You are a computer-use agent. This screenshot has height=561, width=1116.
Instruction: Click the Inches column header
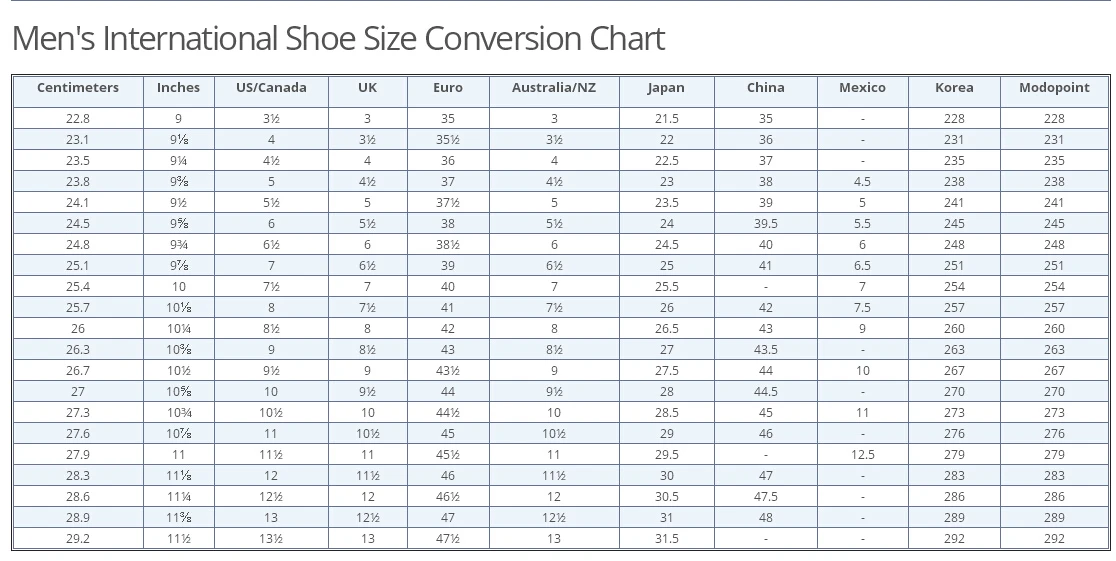(x=178, y=88)
